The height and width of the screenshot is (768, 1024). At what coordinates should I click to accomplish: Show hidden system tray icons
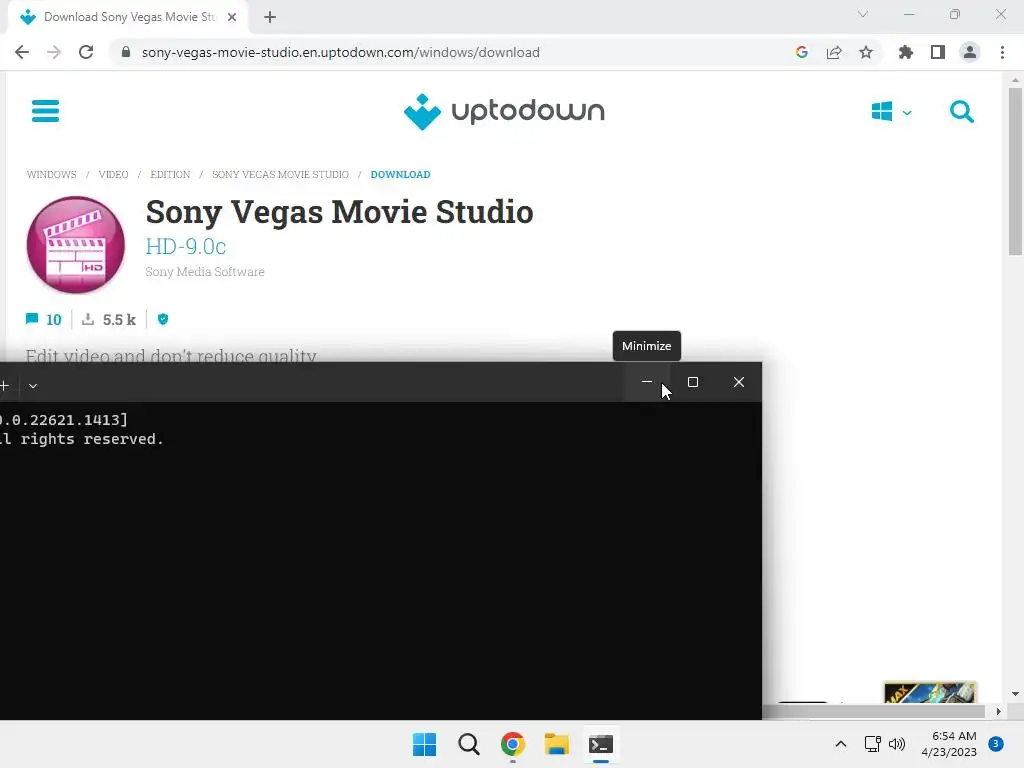click(x=841, y=744)
